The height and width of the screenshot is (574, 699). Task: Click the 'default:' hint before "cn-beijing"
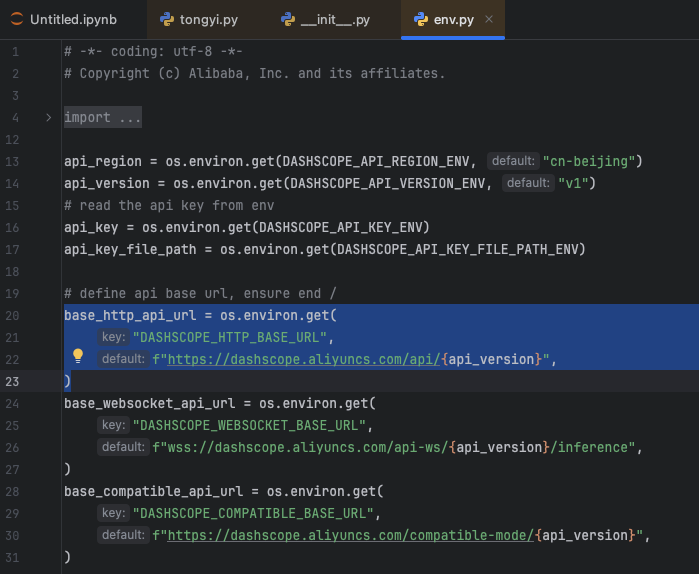(513, 161)
